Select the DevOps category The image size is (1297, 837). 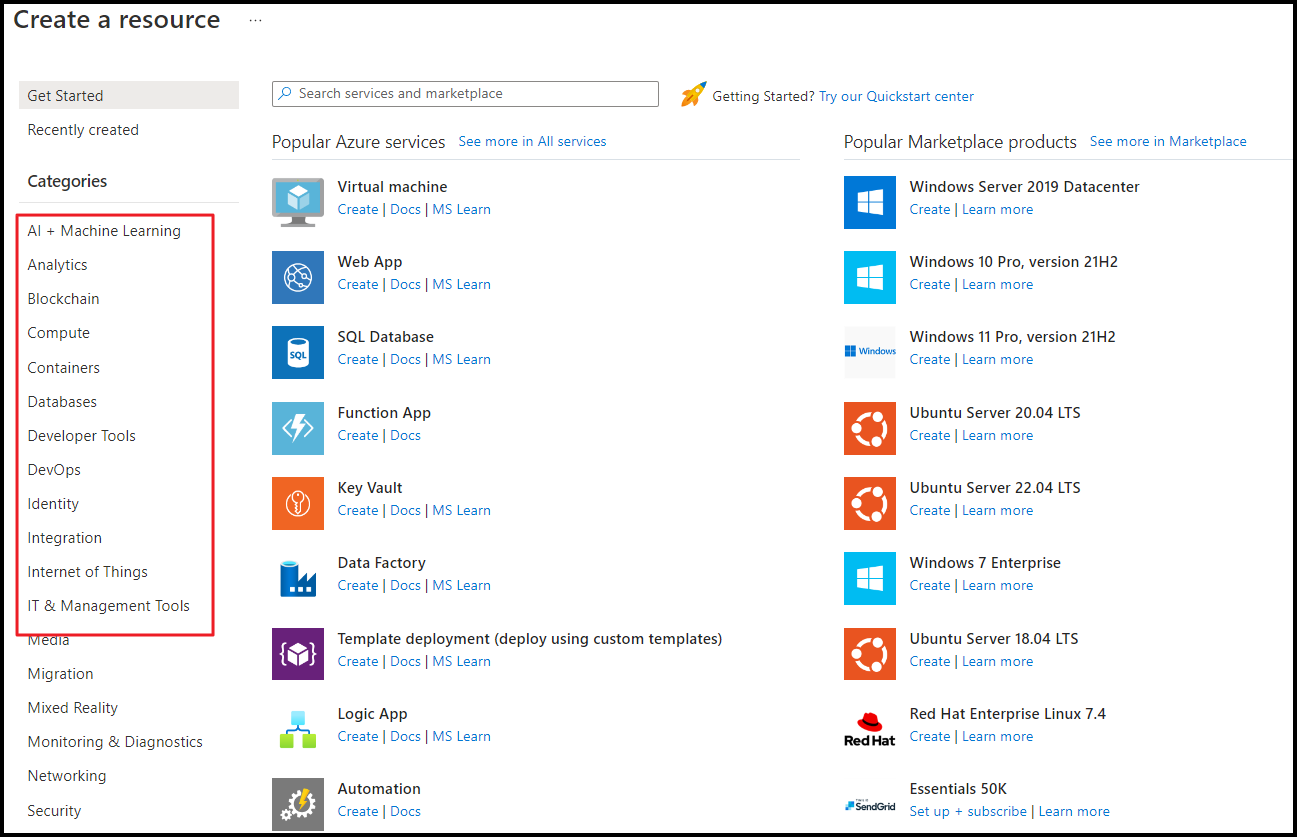point(54,470)
